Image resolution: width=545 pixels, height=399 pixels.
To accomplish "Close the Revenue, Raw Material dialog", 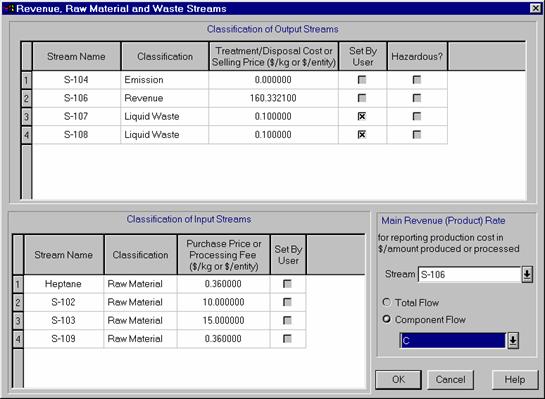I will (535, 8).
